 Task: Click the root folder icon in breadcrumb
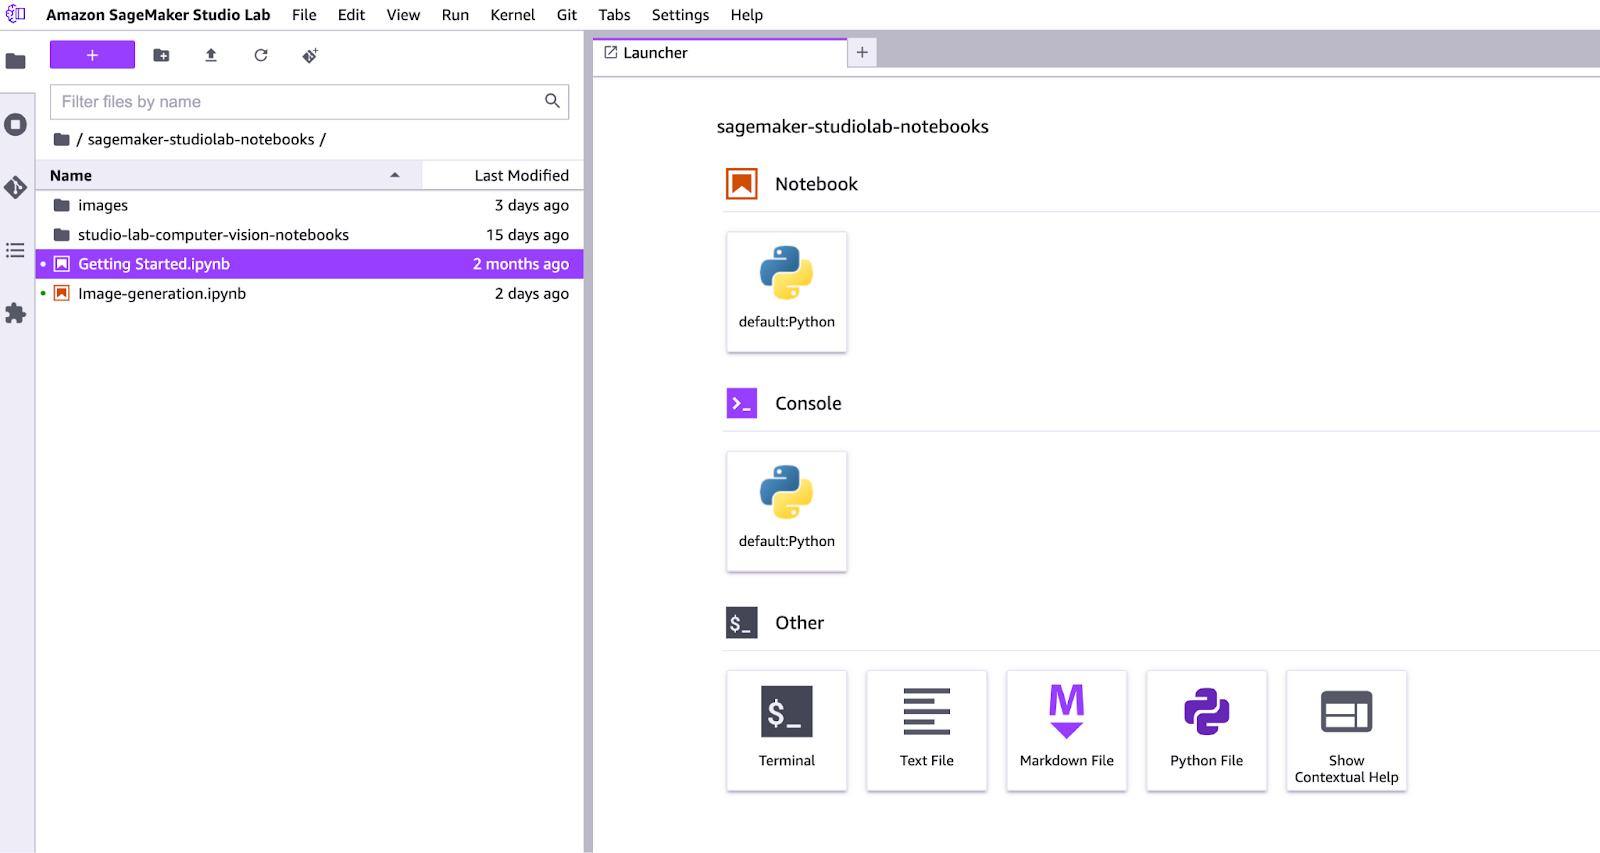pos(61,139)
